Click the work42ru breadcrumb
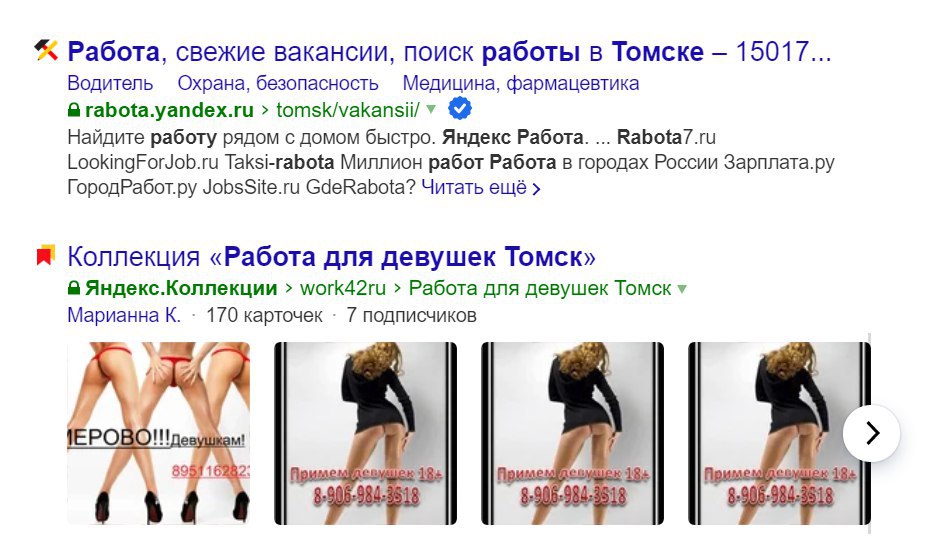Viewport: 935px width, 553px height. (343, 289)
